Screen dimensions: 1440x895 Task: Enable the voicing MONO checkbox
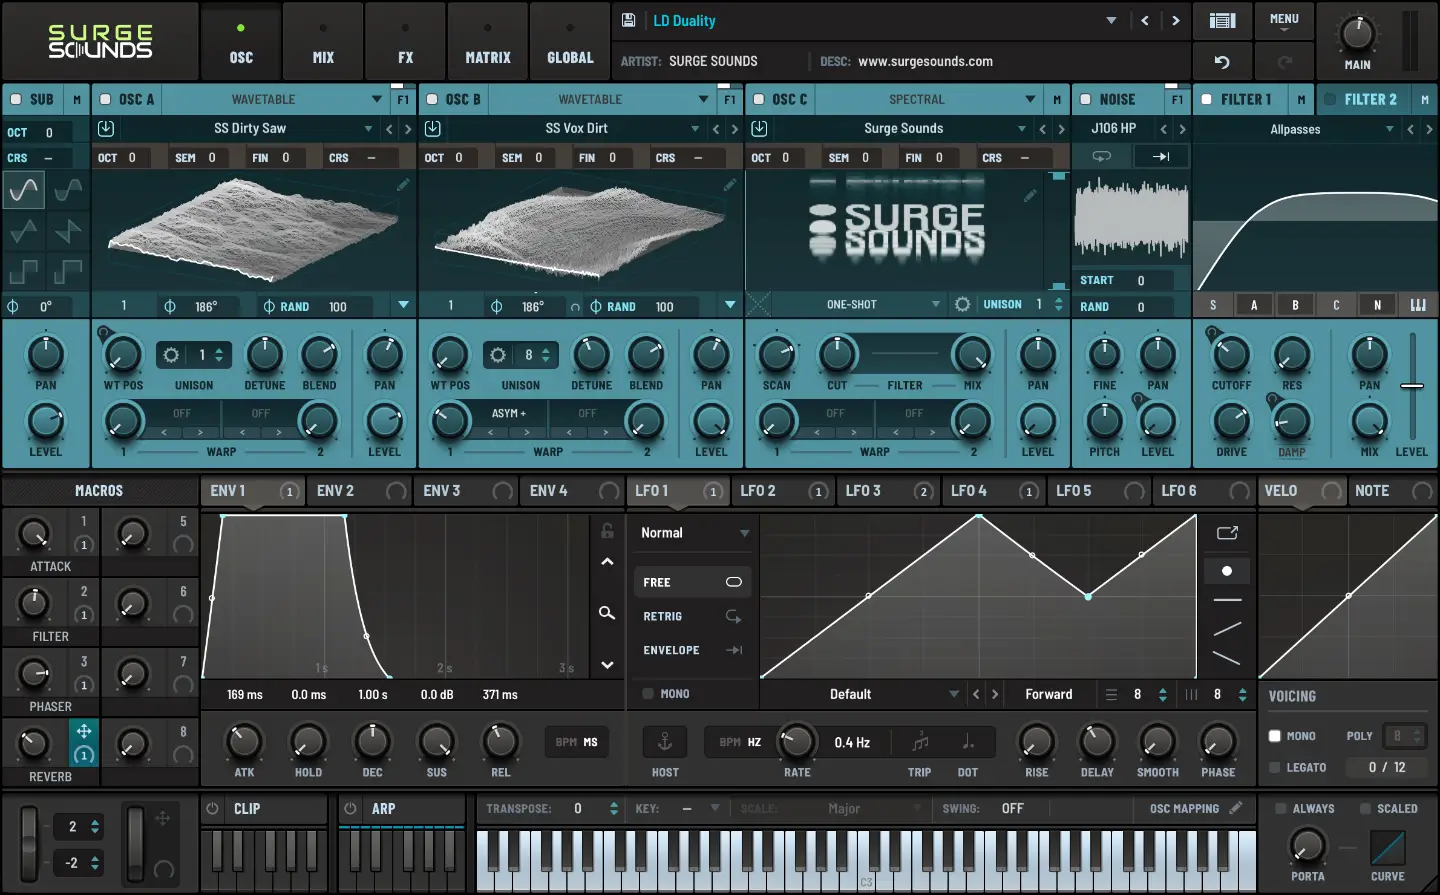[x=1275, y=736]
